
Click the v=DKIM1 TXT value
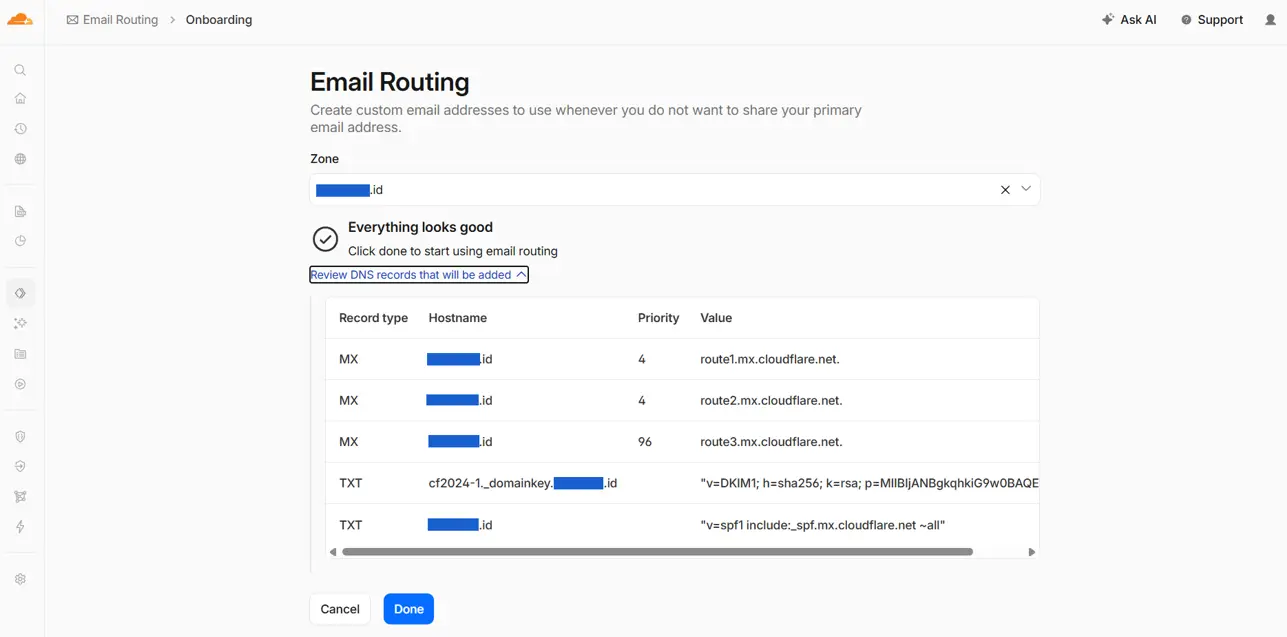coord(869,483)
